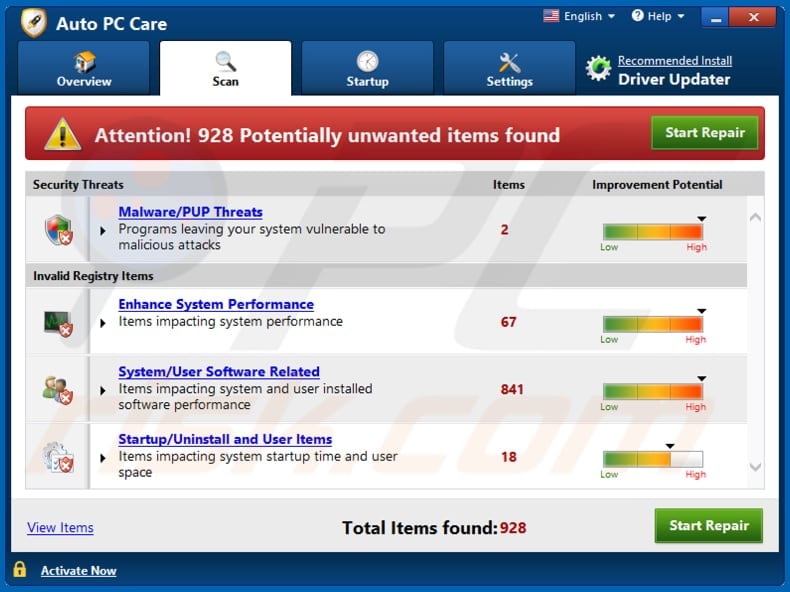Click the Malware/PUP Threats shield icon

(59, 230)
